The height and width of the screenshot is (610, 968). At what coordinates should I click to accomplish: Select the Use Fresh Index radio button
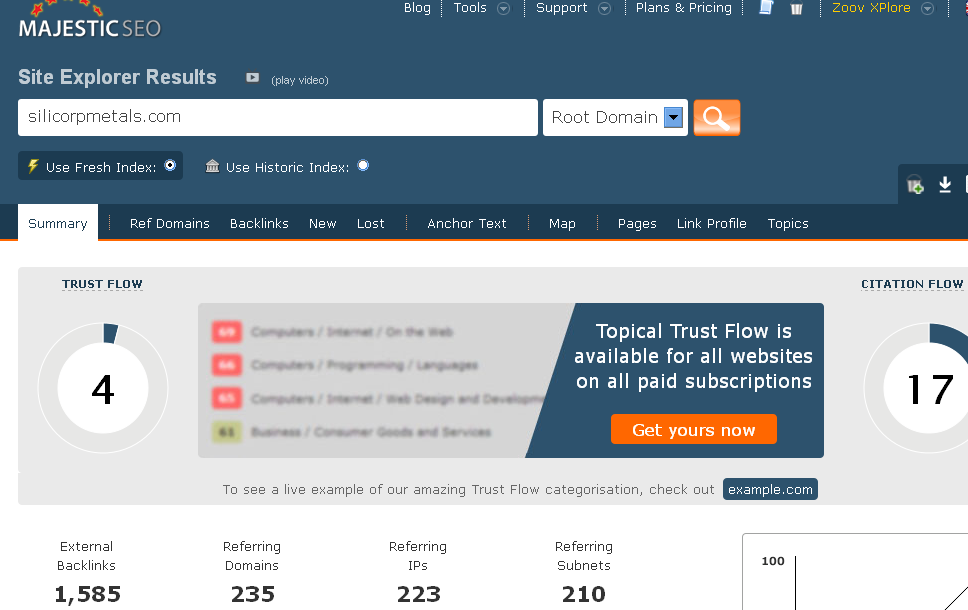pos(170,165)
